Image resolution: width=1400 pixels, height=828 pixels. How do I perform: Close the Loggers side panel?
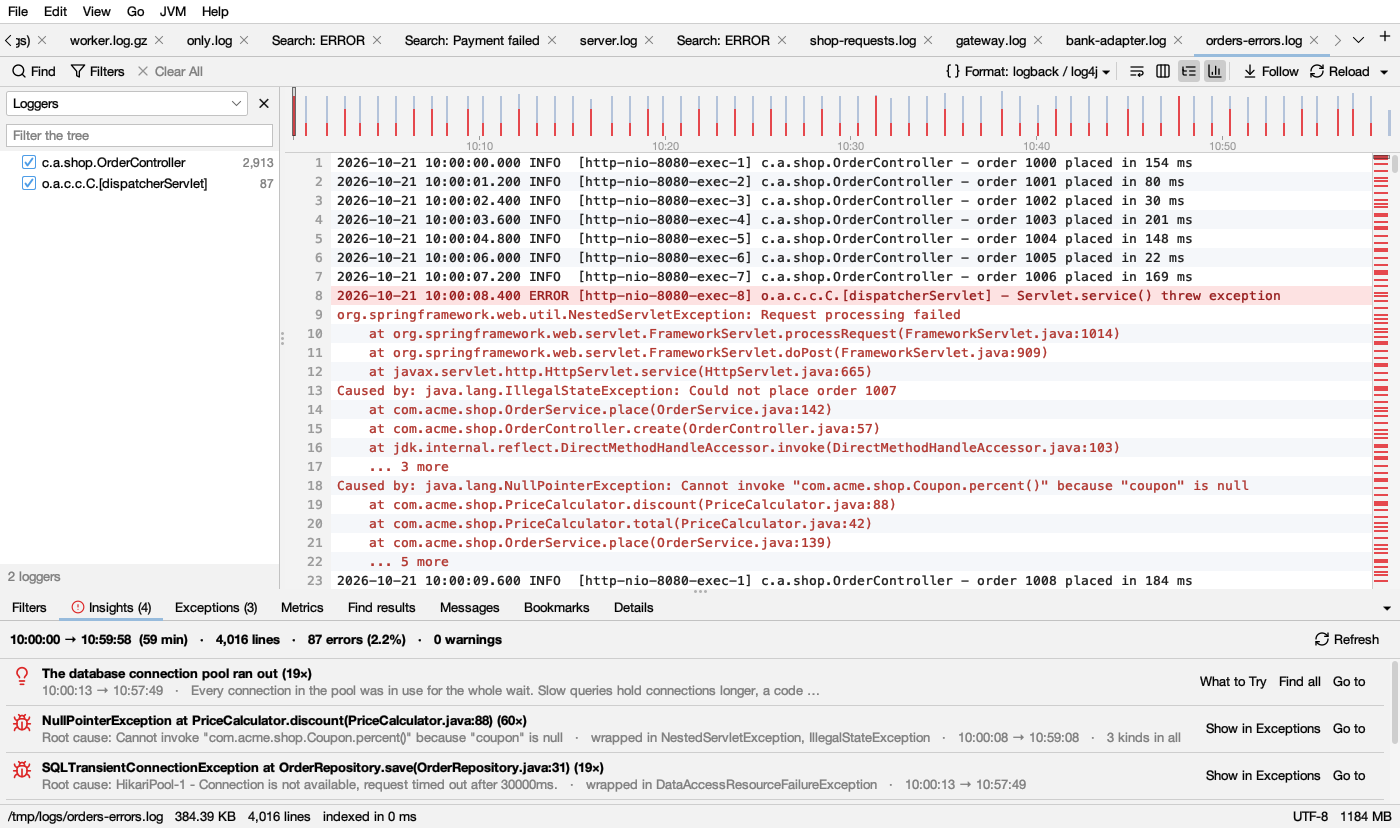point(264,103)
